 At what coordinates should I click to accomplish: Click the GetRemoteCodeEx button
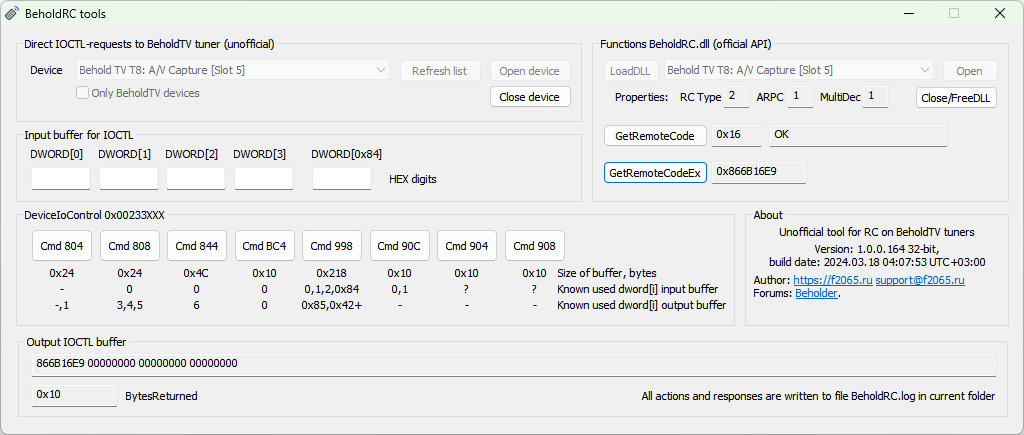[x=655, y=172]
